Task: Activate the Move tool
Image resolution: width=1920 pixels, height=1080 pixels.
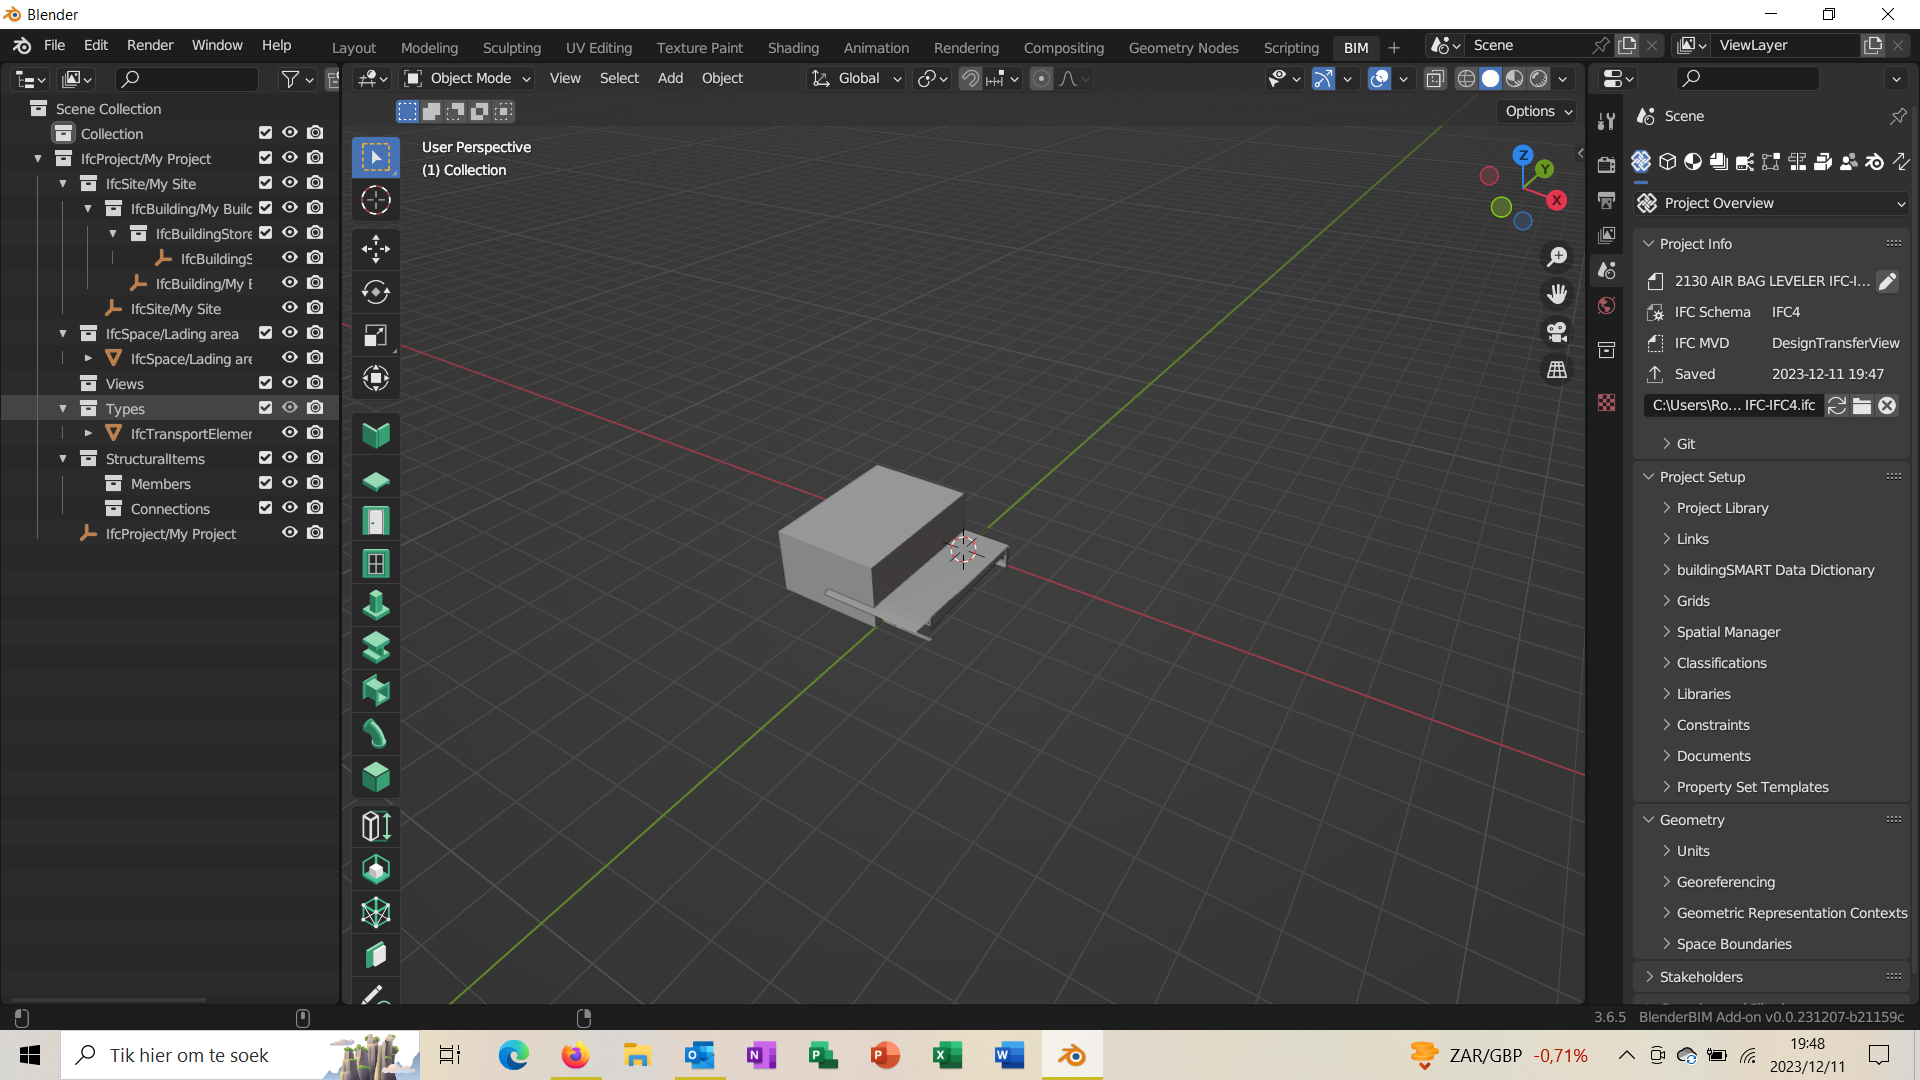Action: [376, 248]
